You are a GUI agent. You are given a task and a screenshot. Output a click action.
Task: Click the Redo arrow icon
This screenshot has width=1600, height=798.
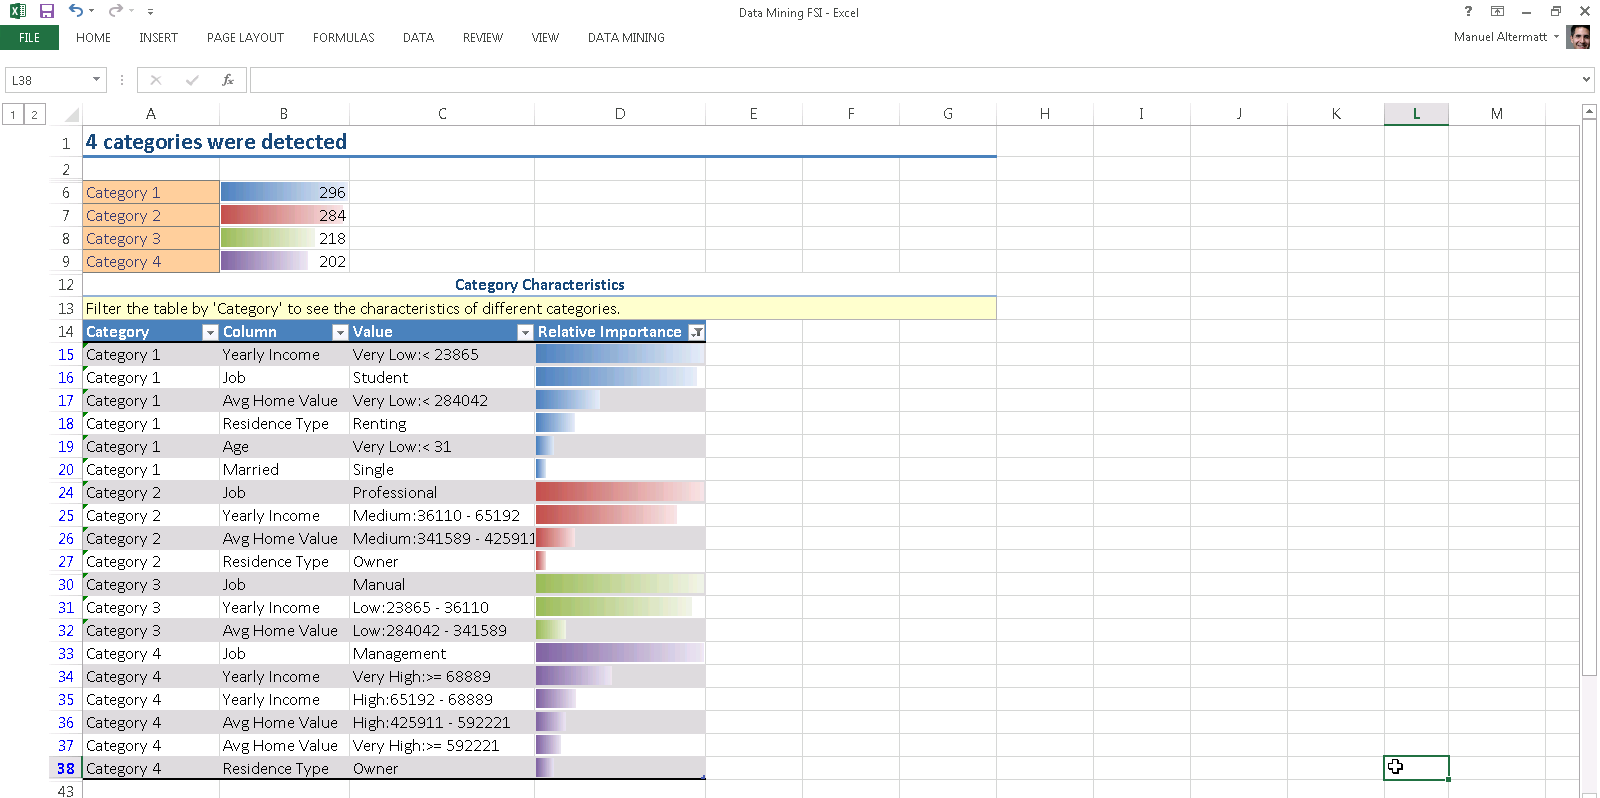(116, 11)
